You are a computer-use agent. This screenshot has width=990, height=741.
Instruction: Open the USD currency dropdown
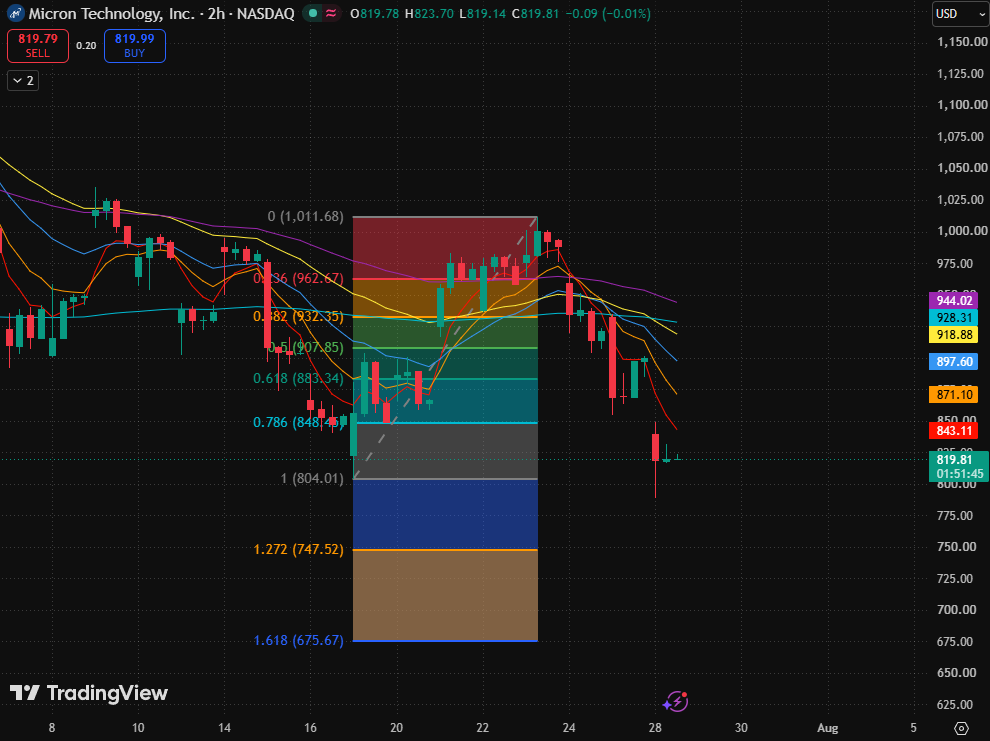[960, 14]
